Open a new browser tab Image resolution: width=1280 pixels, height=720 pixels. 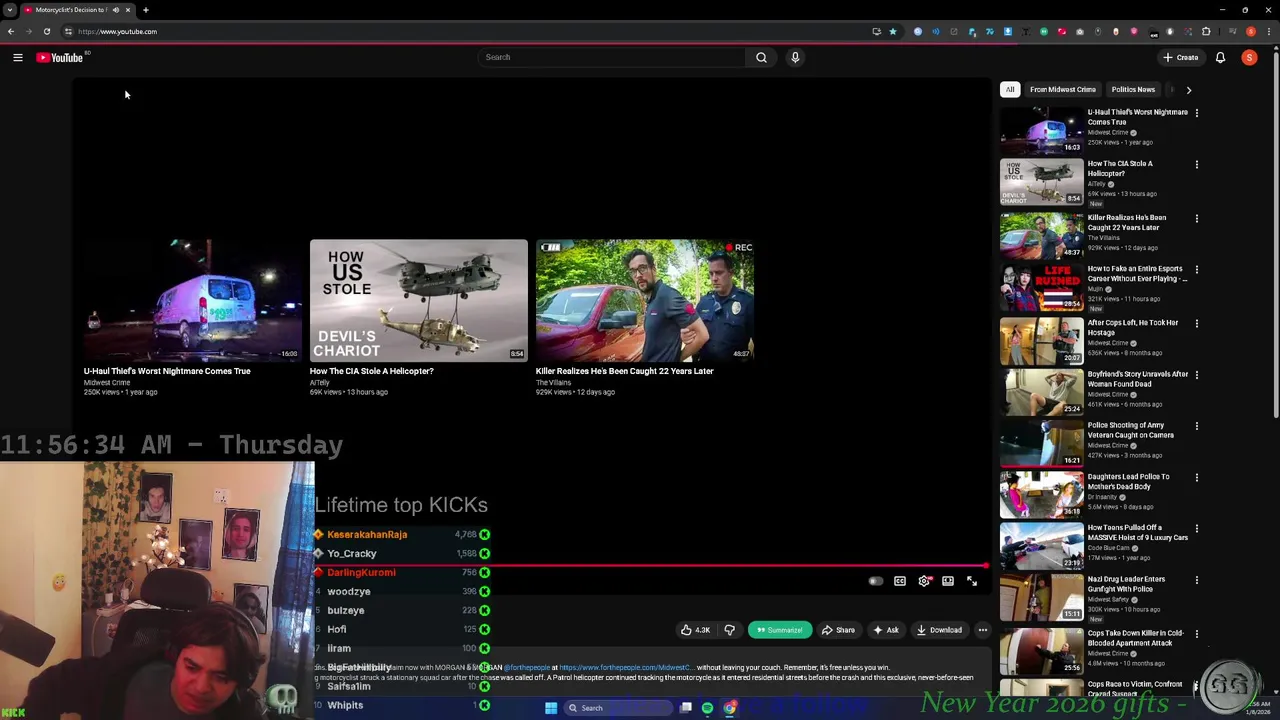[x=146, y=10]
